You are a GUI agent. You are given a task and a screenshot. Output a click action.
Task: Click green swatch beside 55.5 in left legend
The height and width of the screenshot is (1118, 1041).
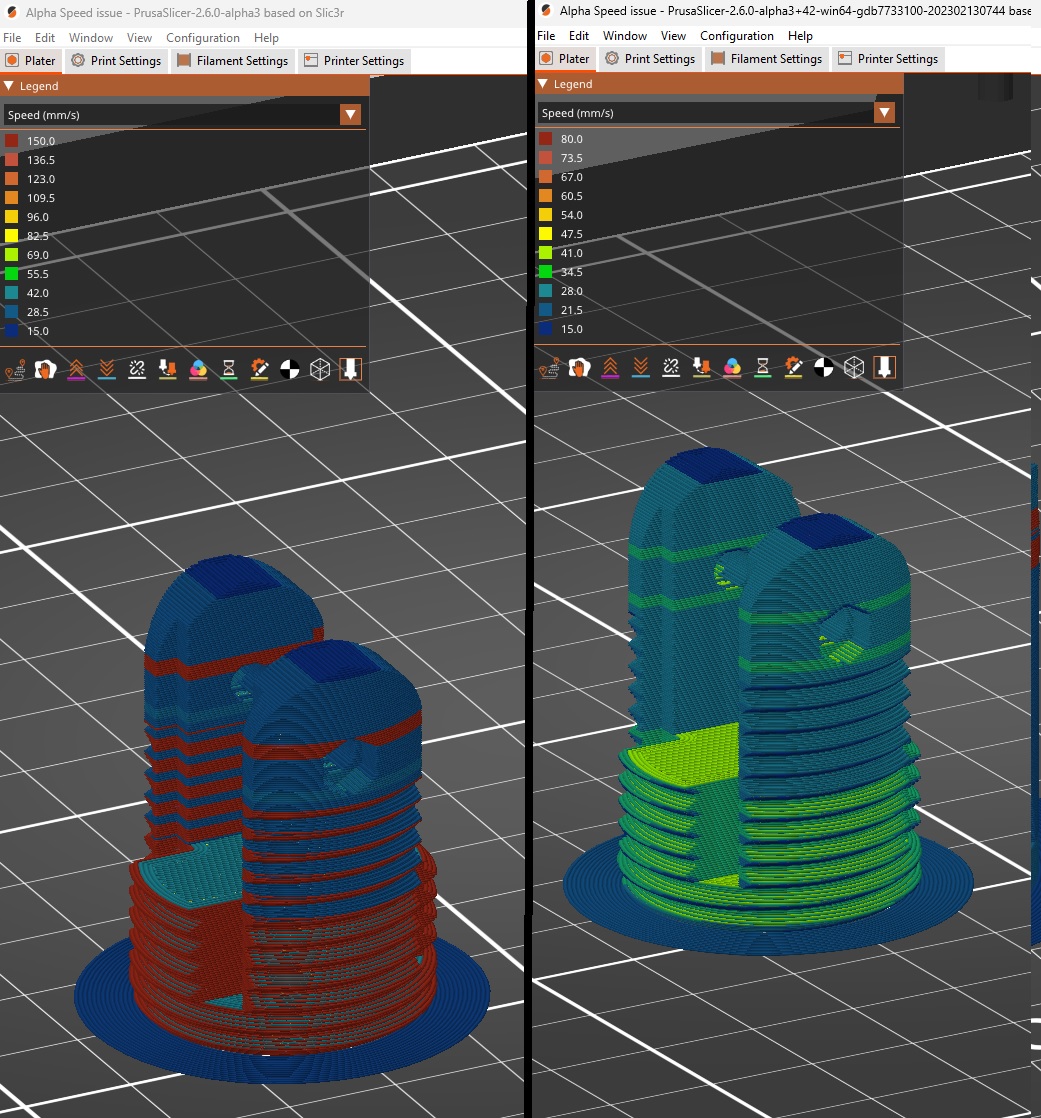pos(11,274)
